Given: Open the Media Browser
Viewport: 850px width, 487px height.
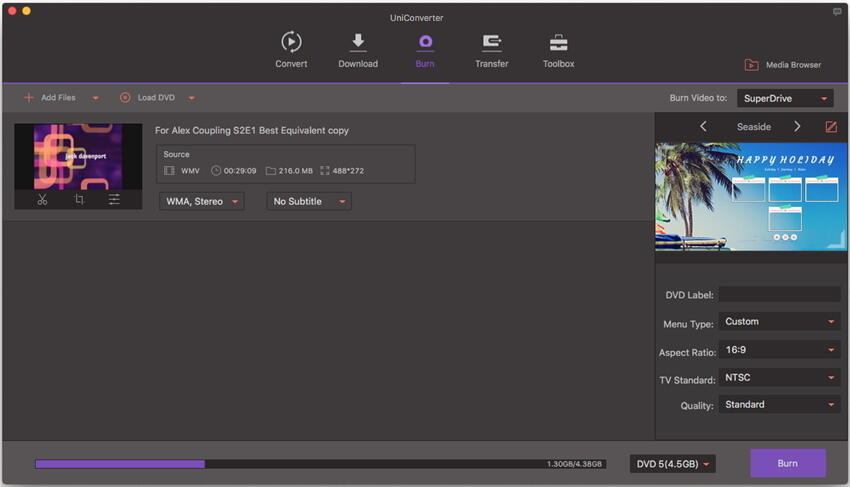Looking at the screenshot, I should [x=783, y=65].
